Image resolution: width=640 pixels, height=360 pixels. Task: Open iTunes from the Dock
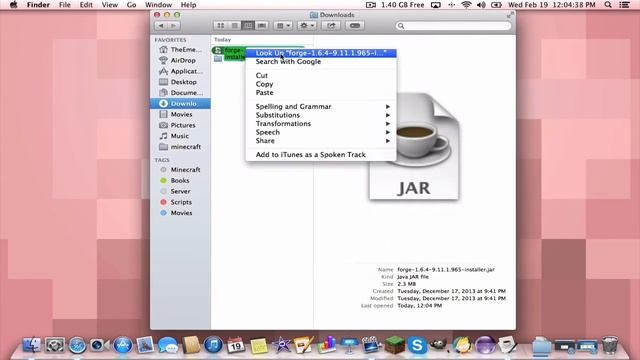point(213,345)
